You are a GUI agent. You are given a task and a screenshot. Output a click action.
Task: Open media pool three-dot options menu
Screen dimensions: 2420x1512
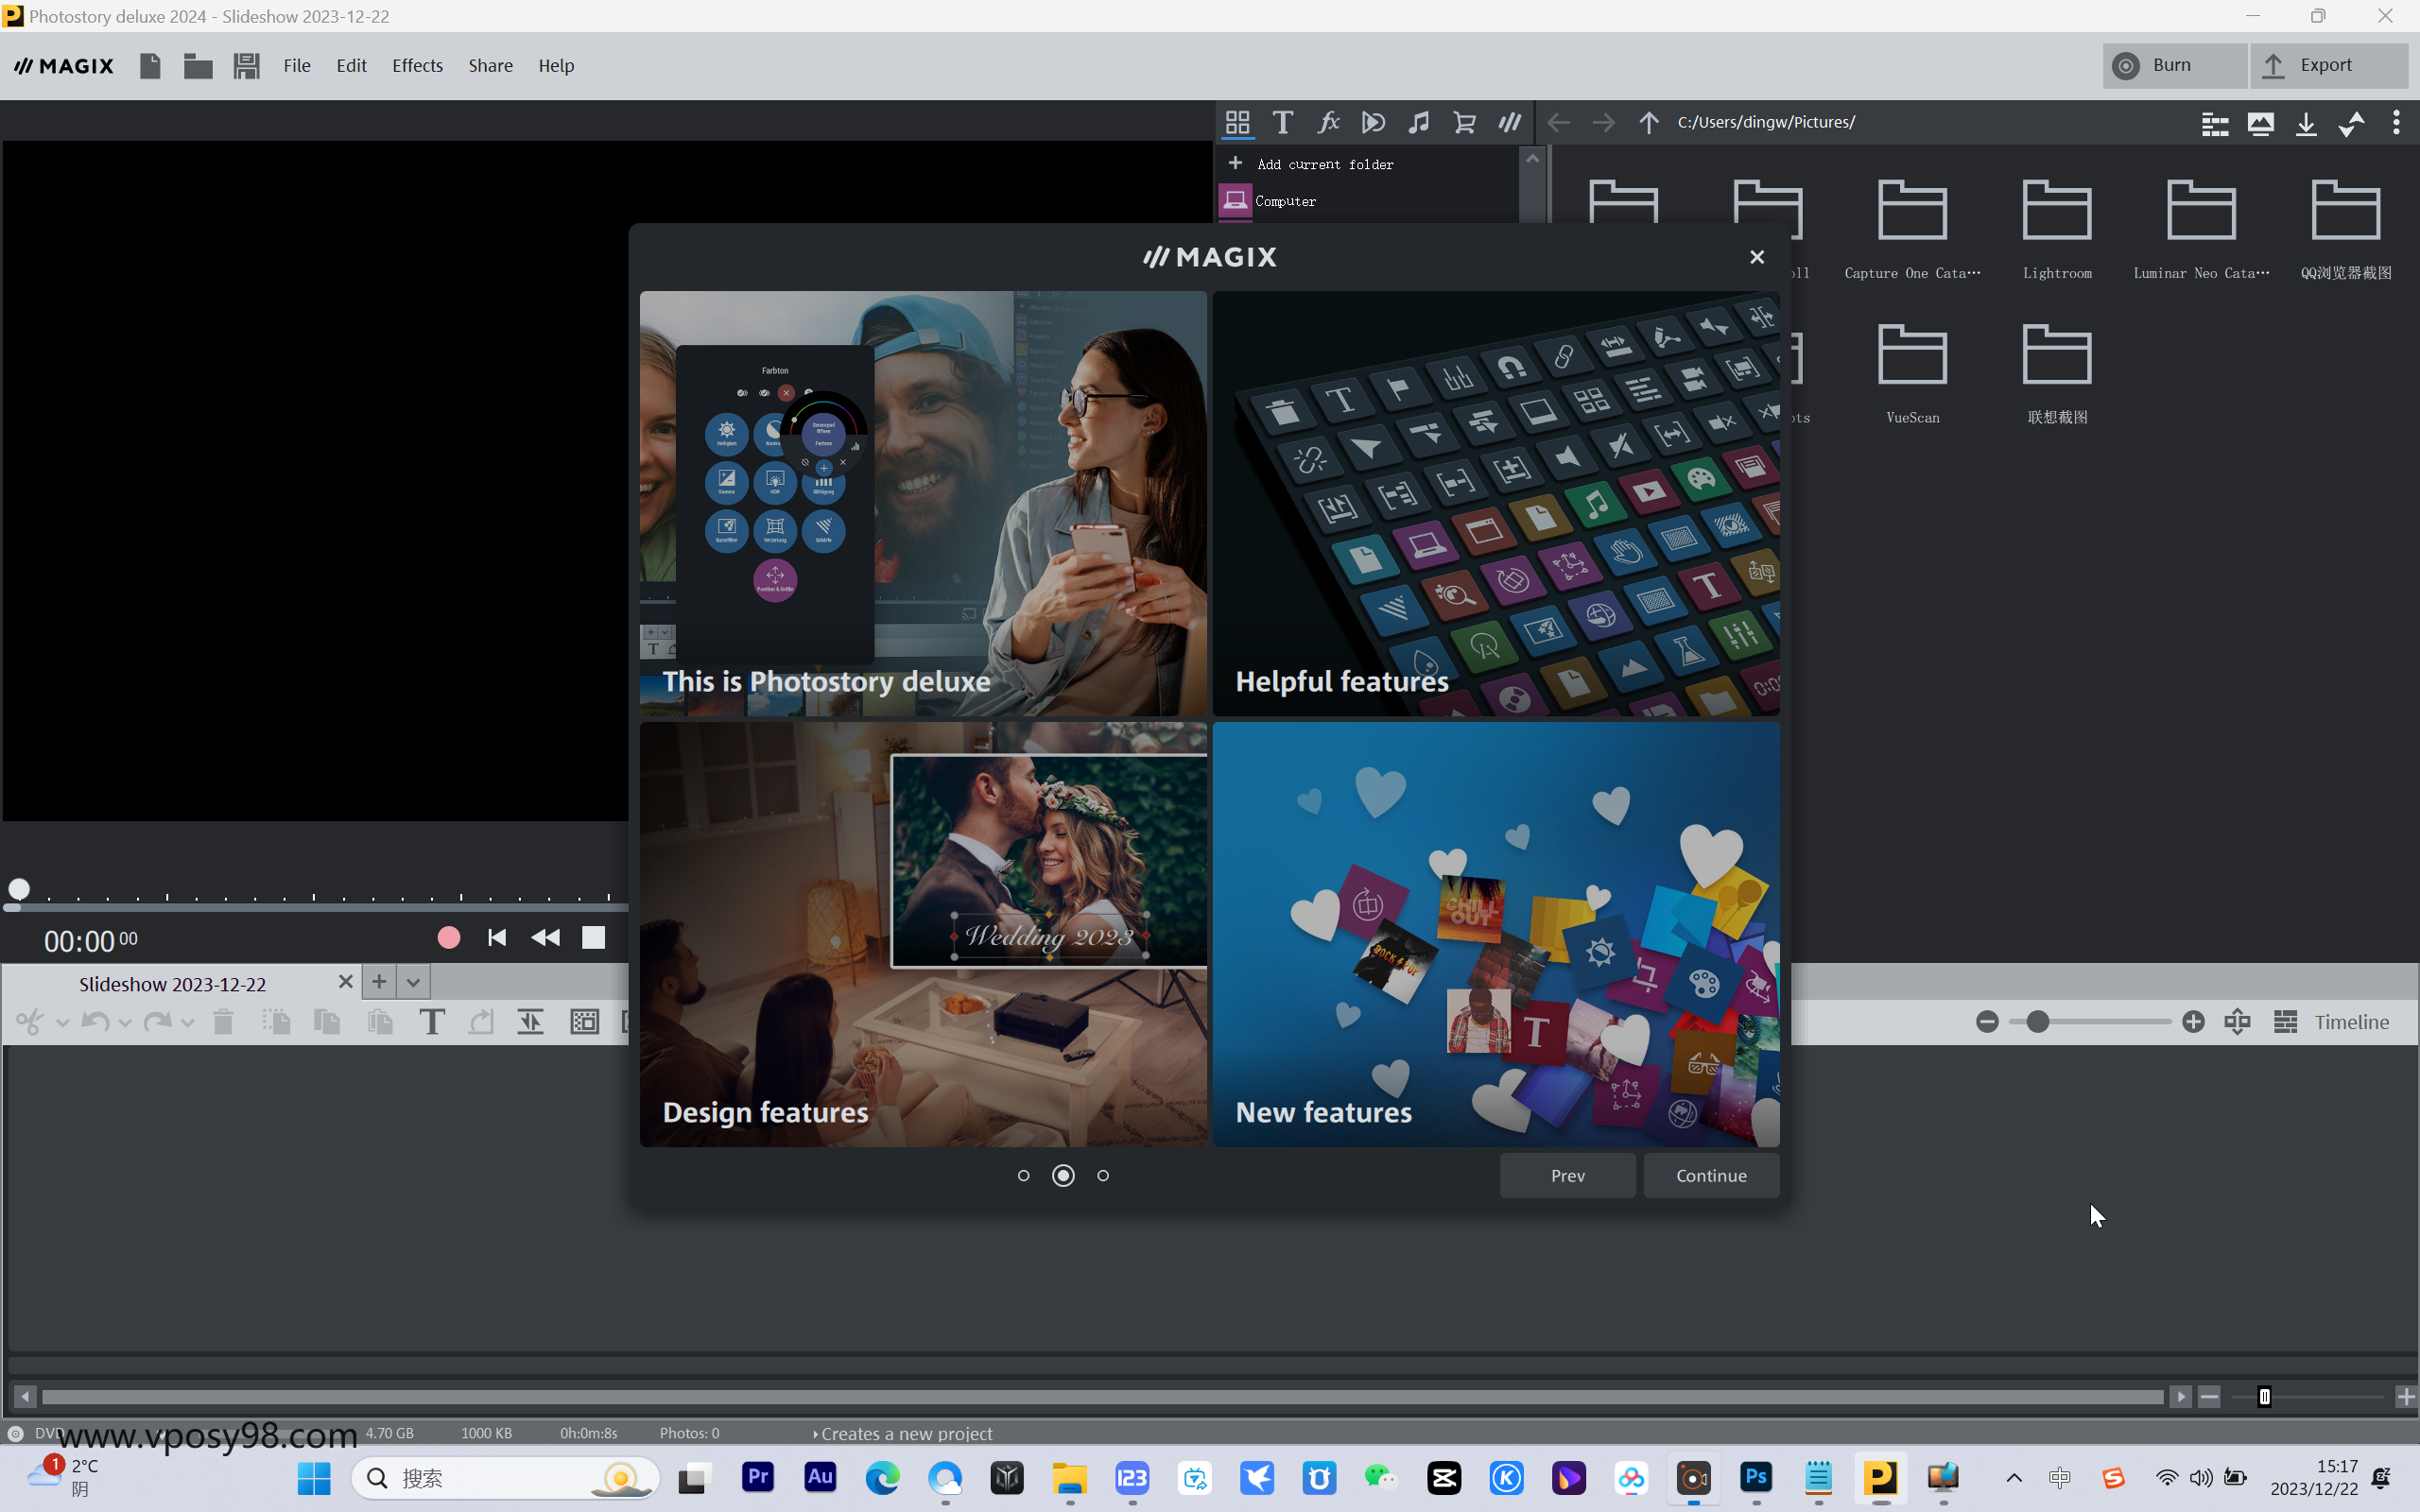[x=2396, y=122]
